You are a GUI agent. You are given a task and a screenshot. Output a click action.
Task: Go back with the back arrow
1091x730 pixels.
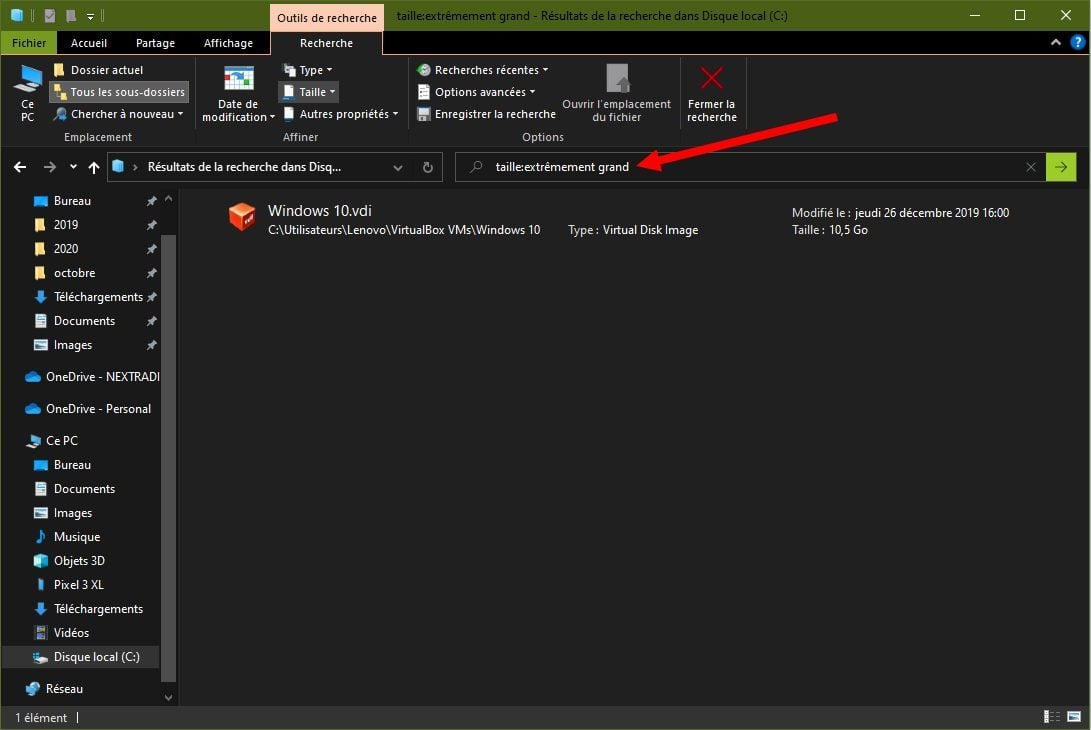coord(20,167)
